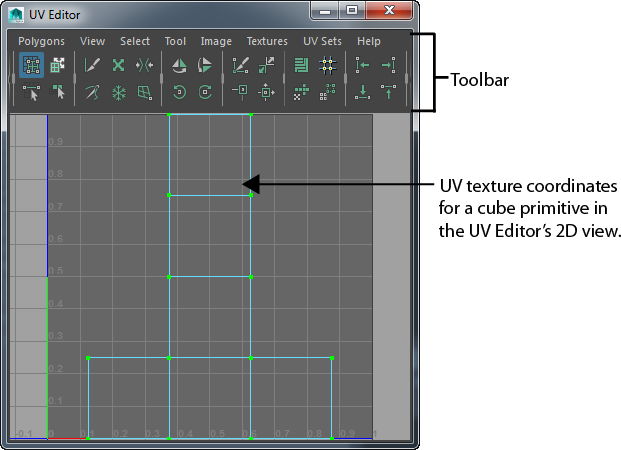
Task: Close the UV Editor window
Action: click(389, 10)
